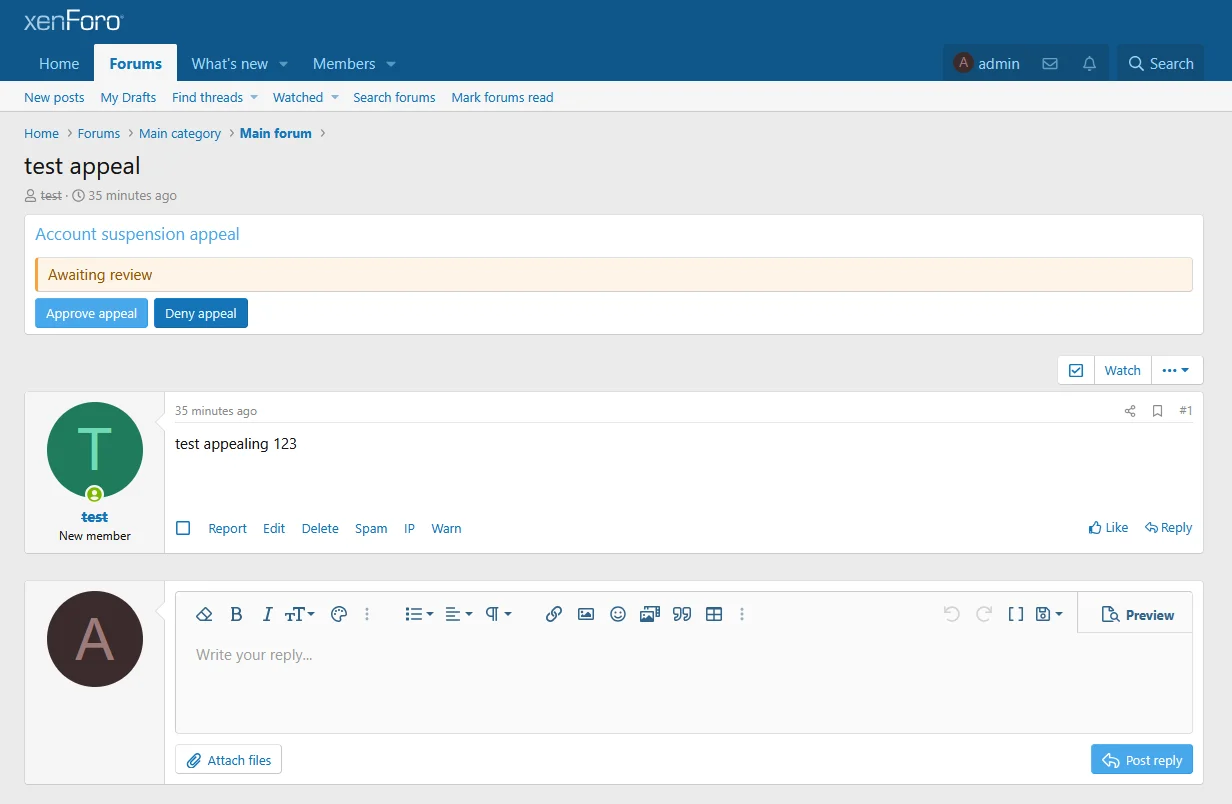Open the more insert options after the table icon
Image resolution: width=1232 pixels, height=804 pixels.
point(742,614)
